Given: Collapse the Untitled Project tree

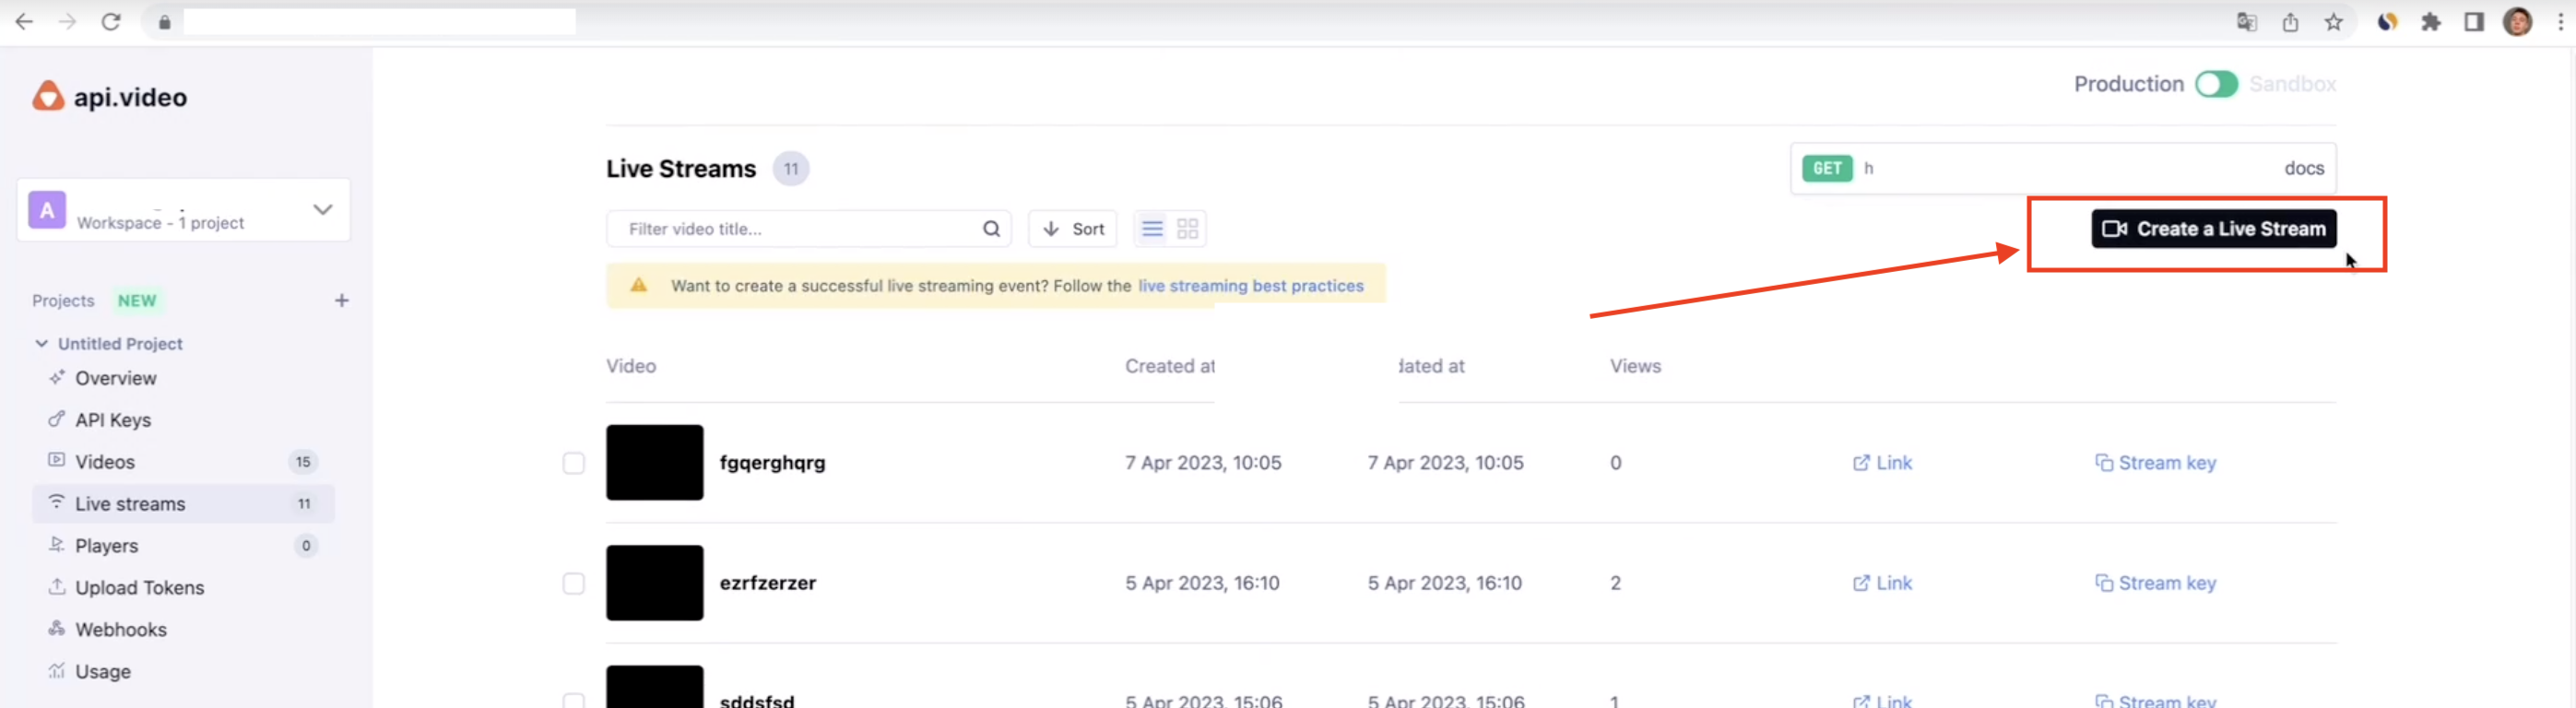Looking at the screenshot, I should pos(41,343).
